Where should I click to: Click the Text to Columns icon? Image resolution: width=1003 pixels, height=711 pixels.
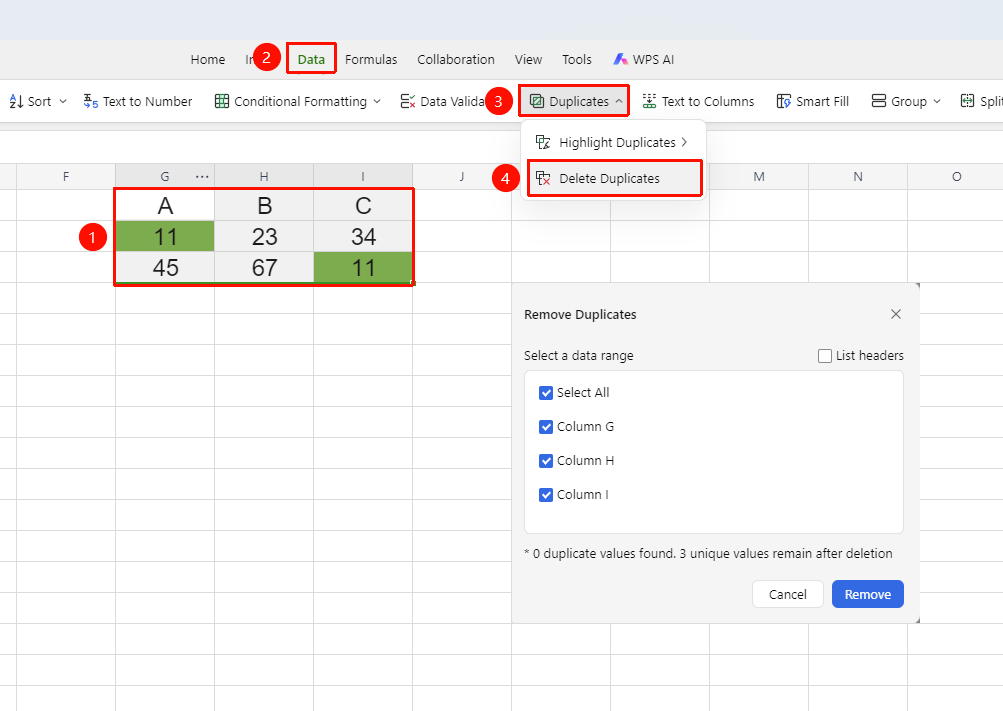(649, 101)
